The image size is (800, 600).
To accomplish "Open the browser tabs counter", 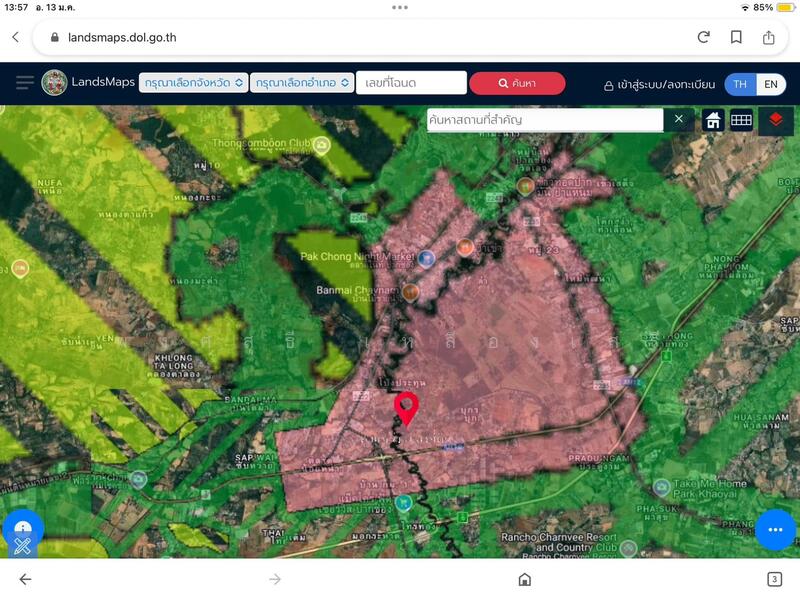I will tap(774, 579).
